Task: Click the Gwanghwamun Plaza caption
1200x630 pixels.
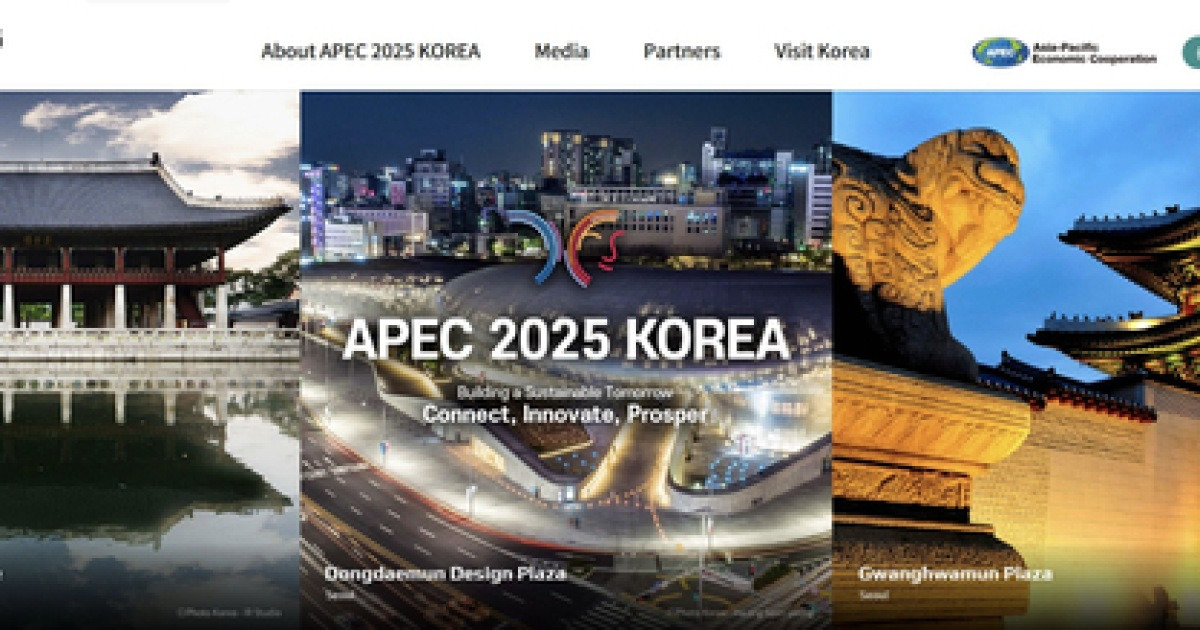Action: point(956,574)
